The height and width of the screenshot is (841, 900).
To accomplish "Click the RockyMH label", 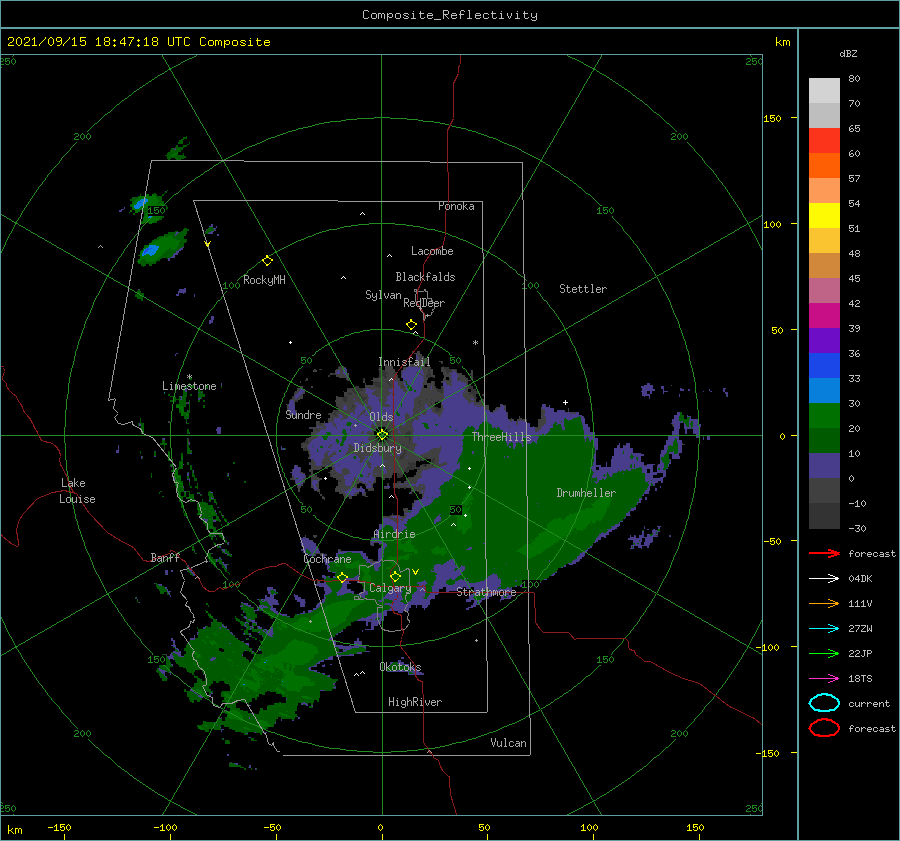I will pos(264,280).
